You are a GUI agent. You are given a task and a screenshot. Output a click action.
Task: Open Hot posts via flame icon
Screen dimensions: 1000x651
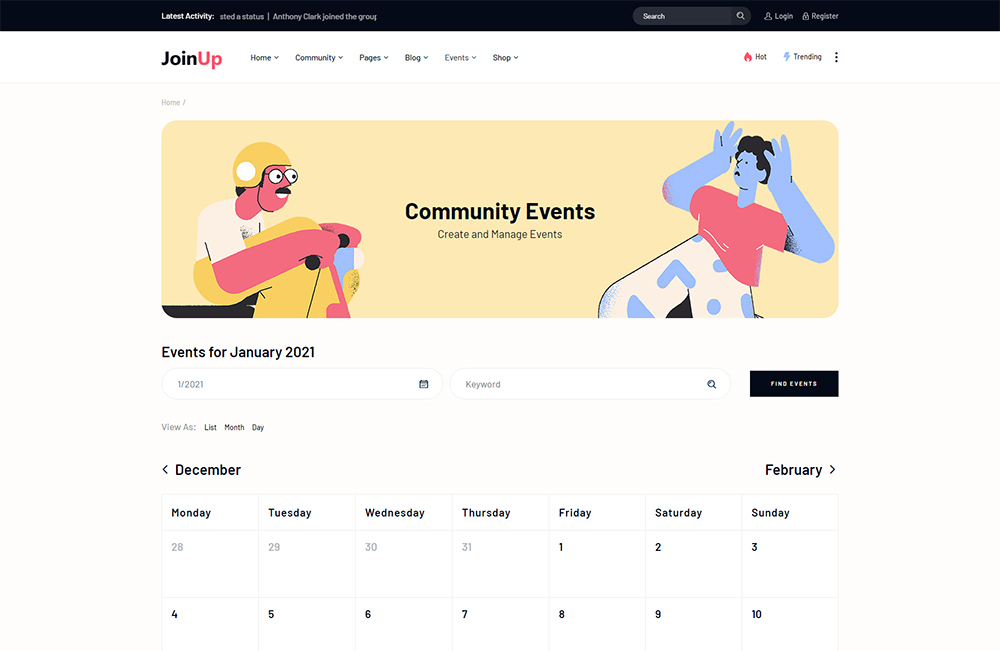pos(747,57)
